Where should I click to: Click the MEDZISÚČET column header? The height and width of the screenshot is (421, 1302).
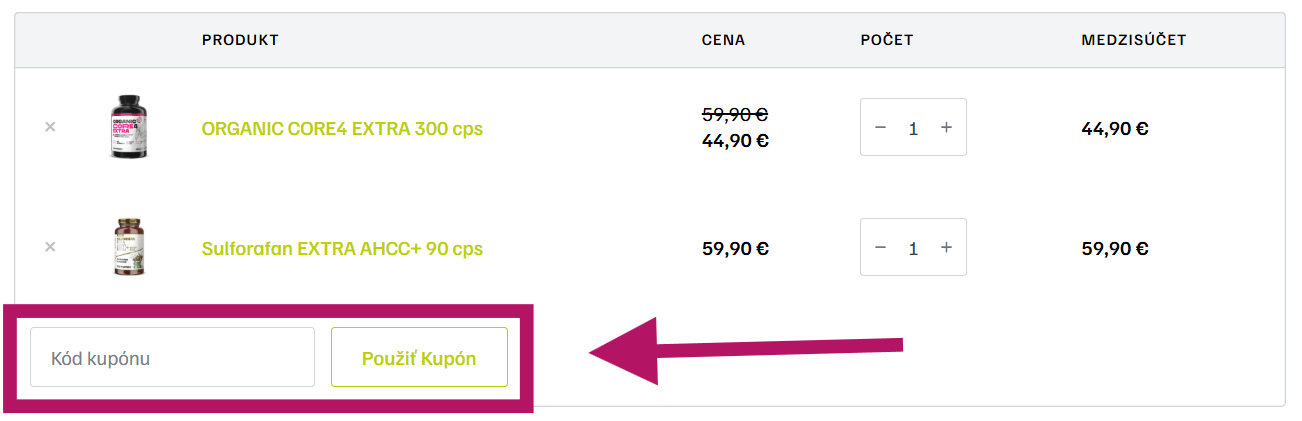click(1133, 40)
